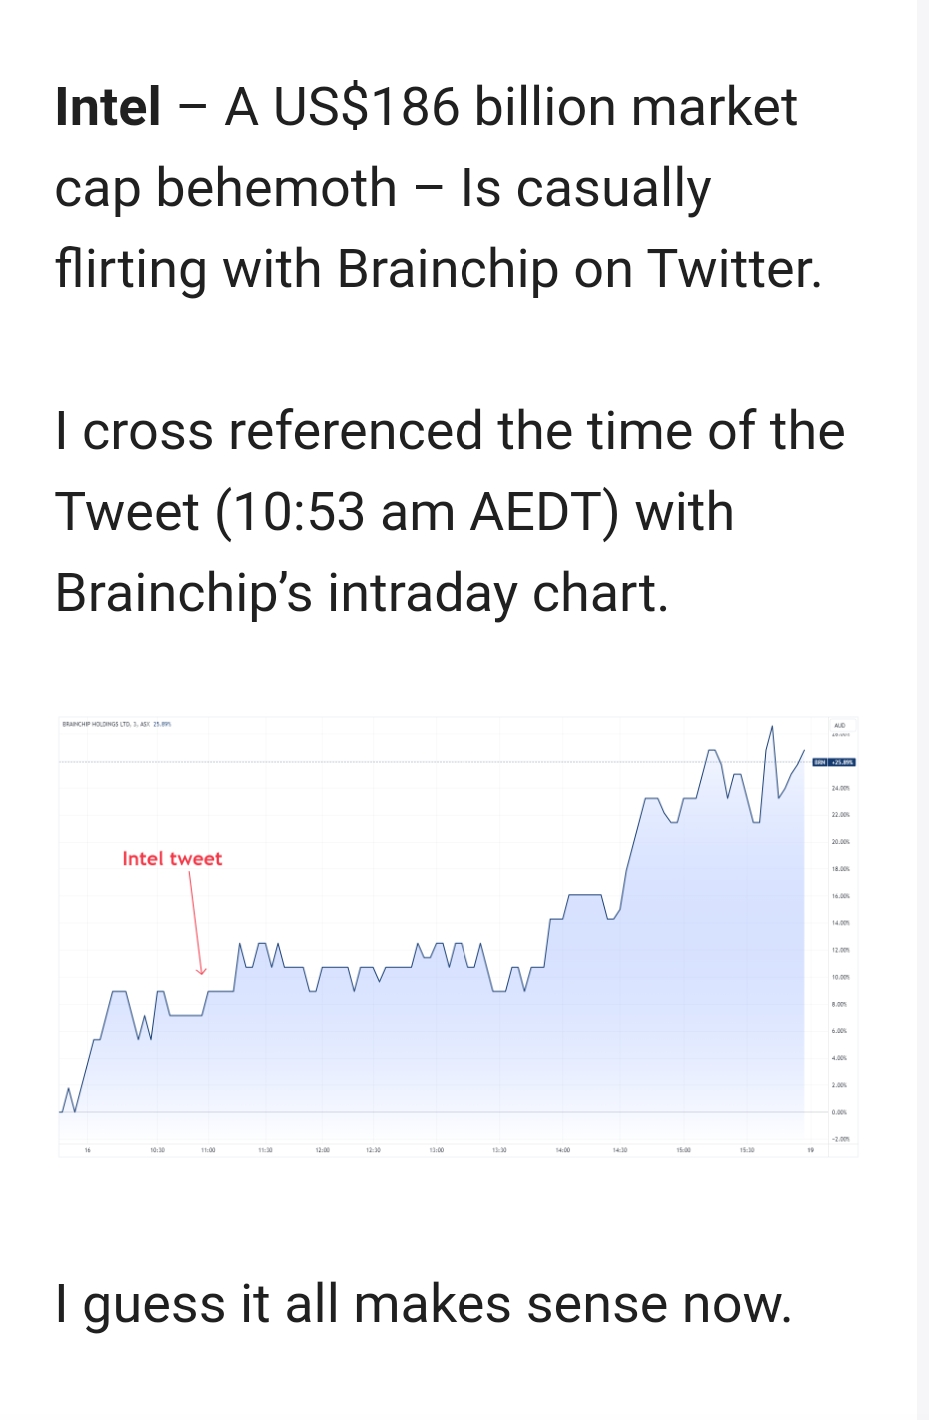
Task: Click the bold word "Intel"
Action: [108, 107]
